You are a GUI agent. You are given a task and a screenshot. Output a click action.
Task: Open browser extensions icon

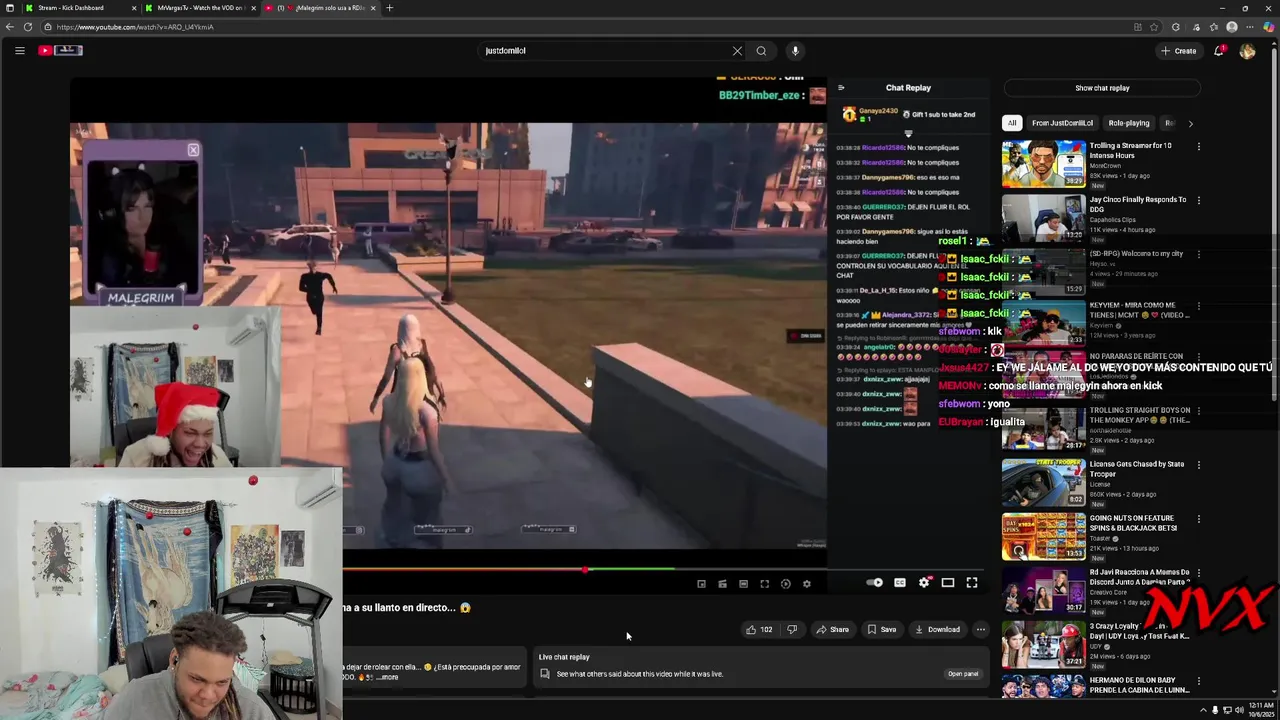1175,27
